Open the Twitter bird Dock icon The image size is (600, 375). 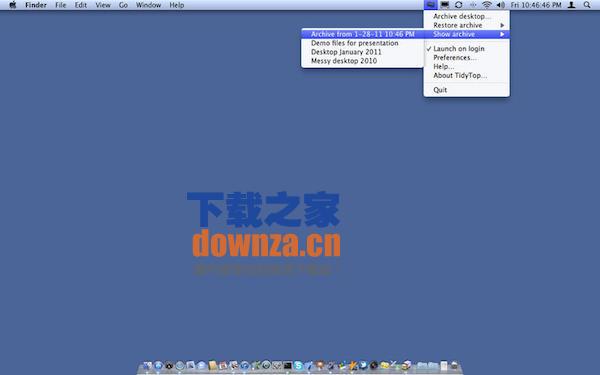point(363,365)
